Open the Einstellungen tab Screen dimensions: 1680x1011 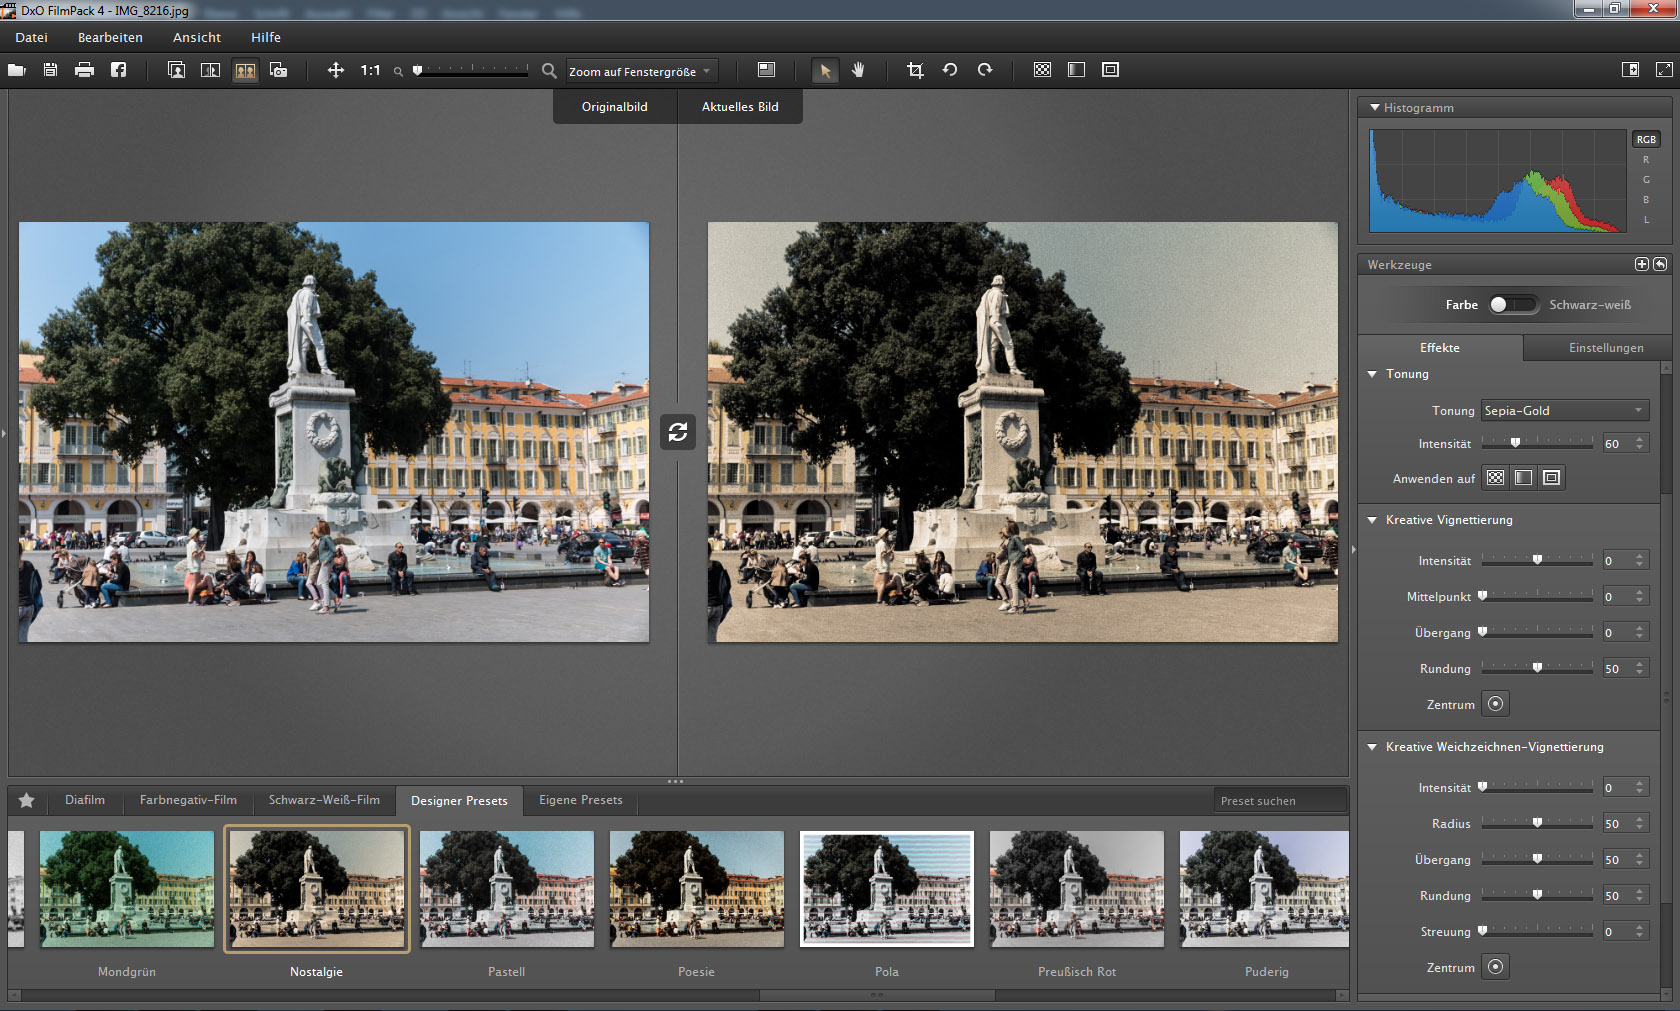(x=1605, y=348)
